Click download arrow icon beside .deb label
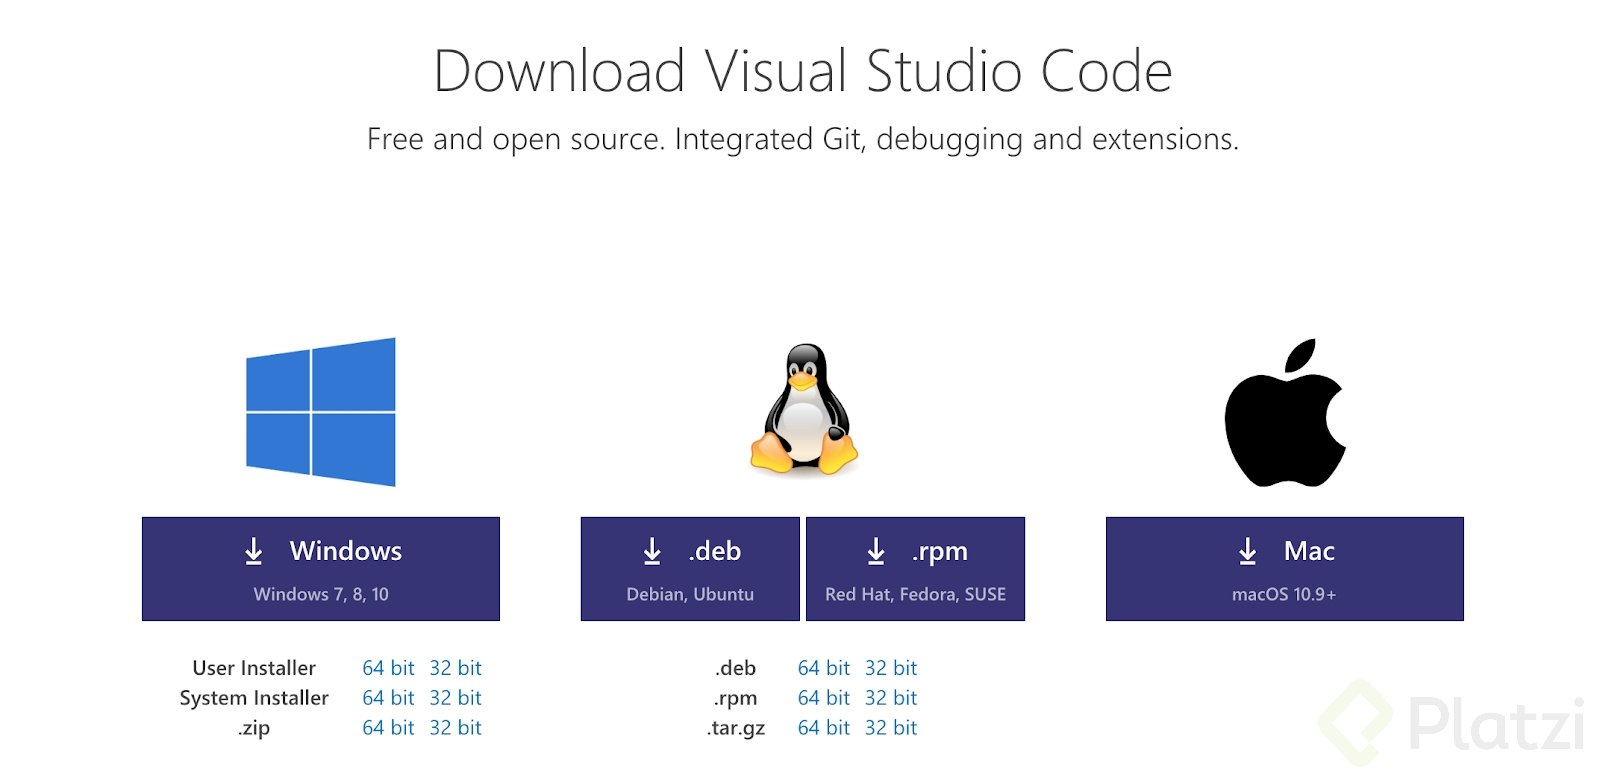 pos(652,551)
